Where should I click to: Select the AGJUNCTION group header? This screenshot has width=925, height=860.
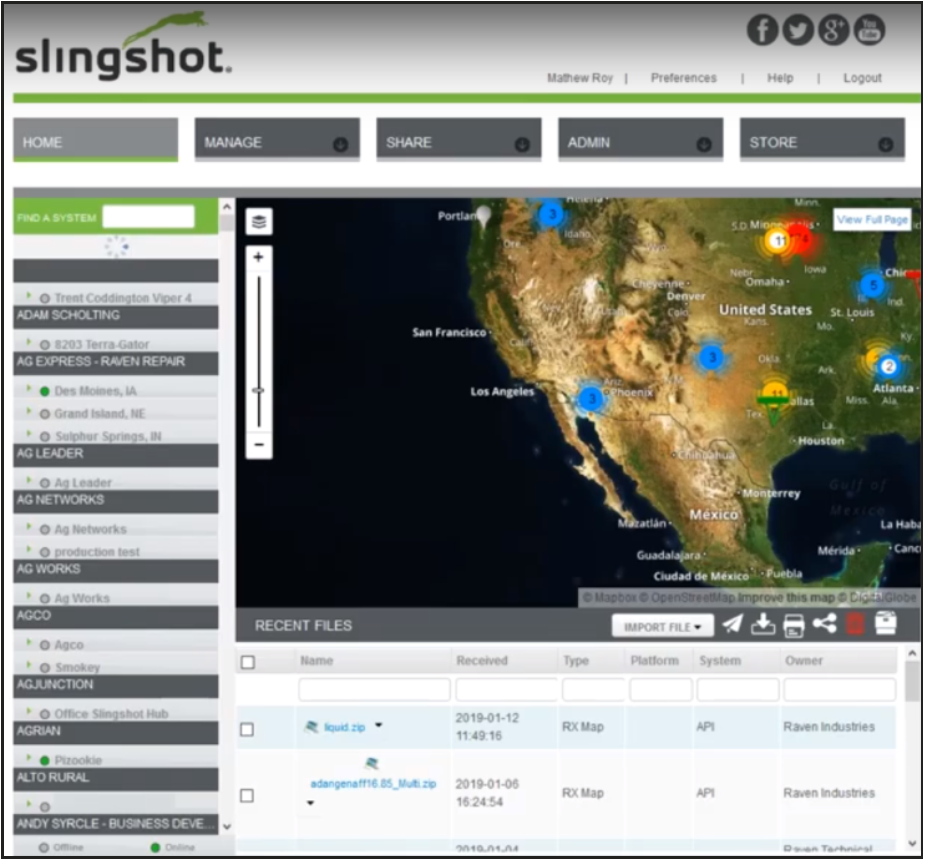[x=116, y=685]
